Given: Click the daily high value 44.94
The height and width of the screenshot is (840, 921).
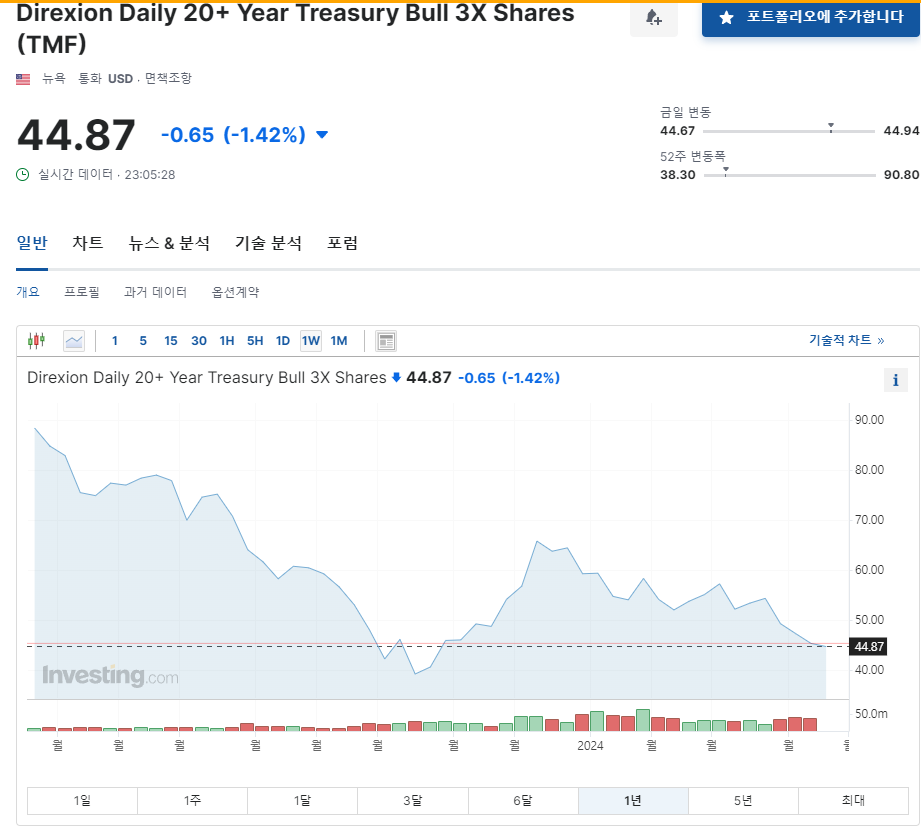Looking at the screenshot, I should 901,131.
